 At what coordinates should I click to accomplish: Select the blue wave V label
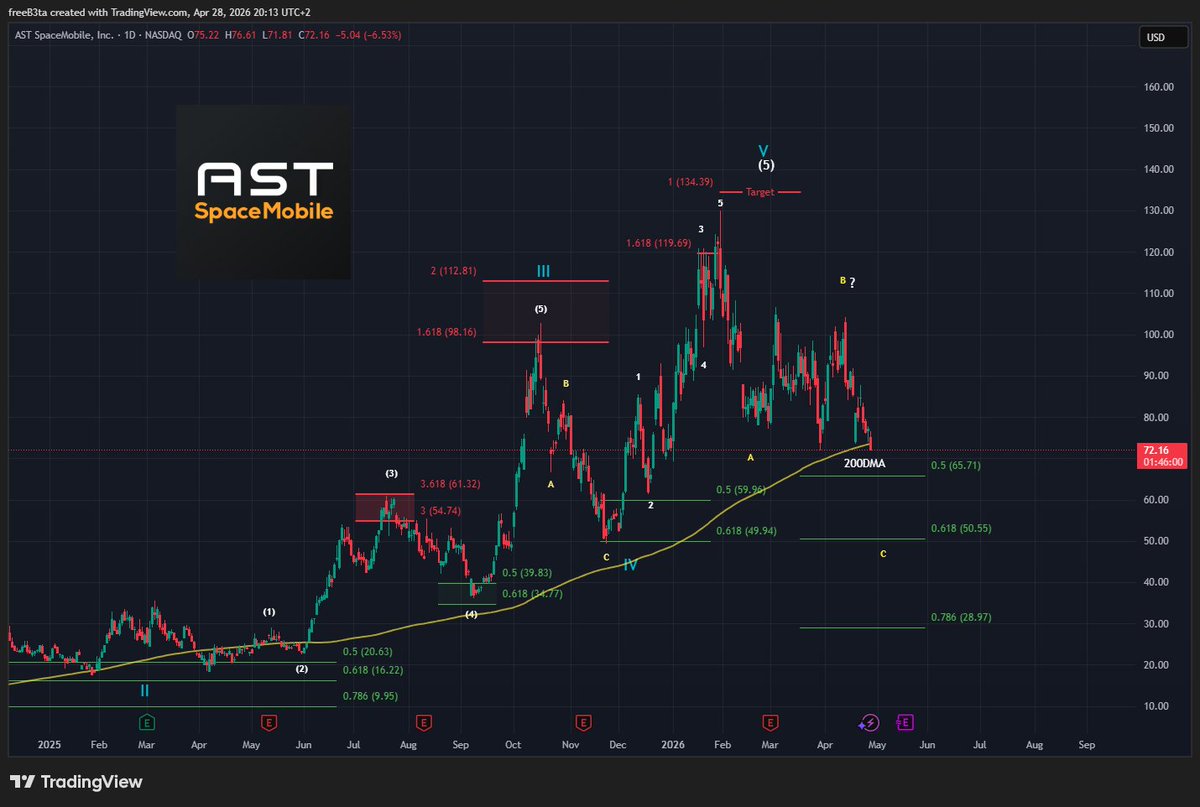[x=763, y=150]
